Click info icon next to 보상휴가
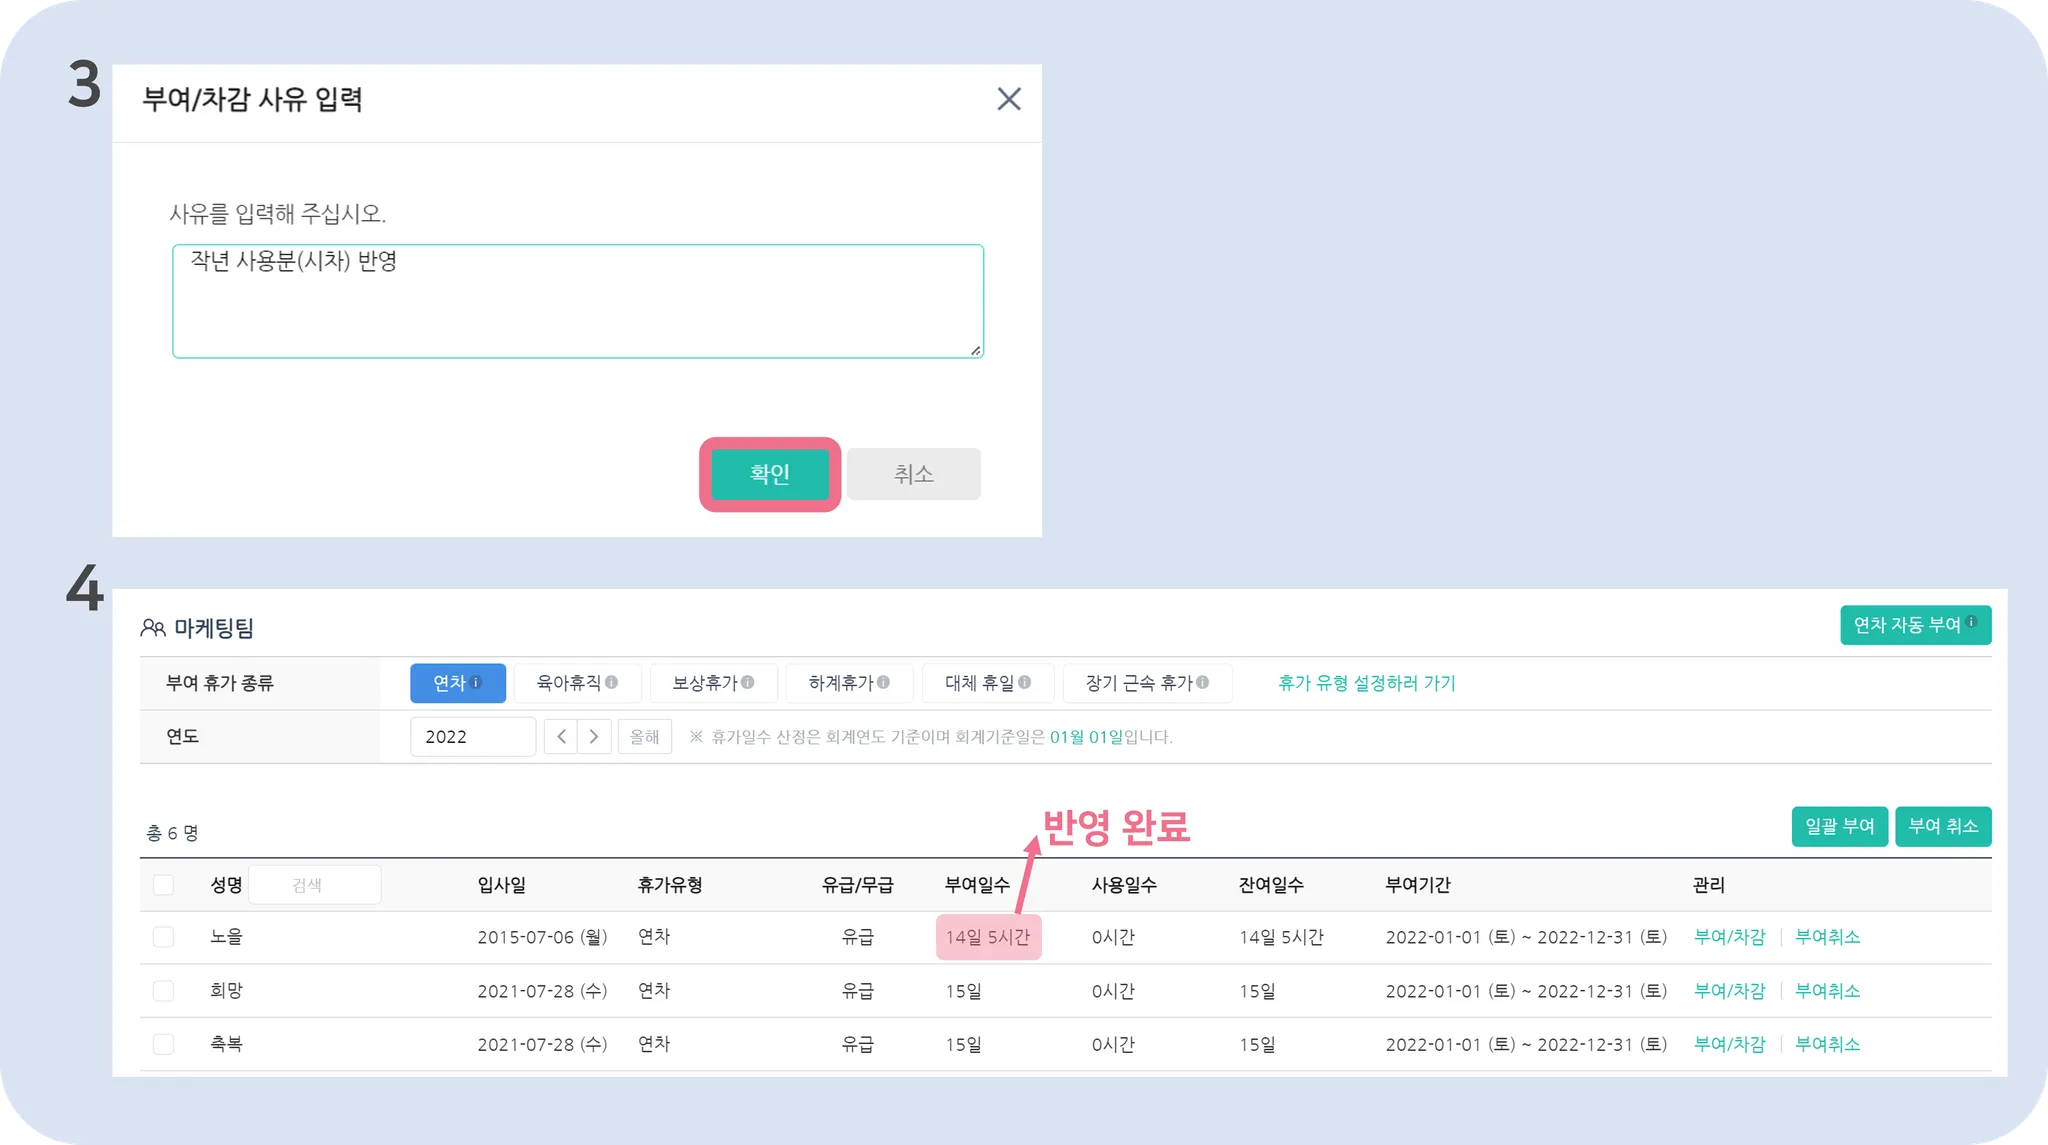Image resolution: width=2048 pixels, height=1145 pixels. click(x=748, y=682)
